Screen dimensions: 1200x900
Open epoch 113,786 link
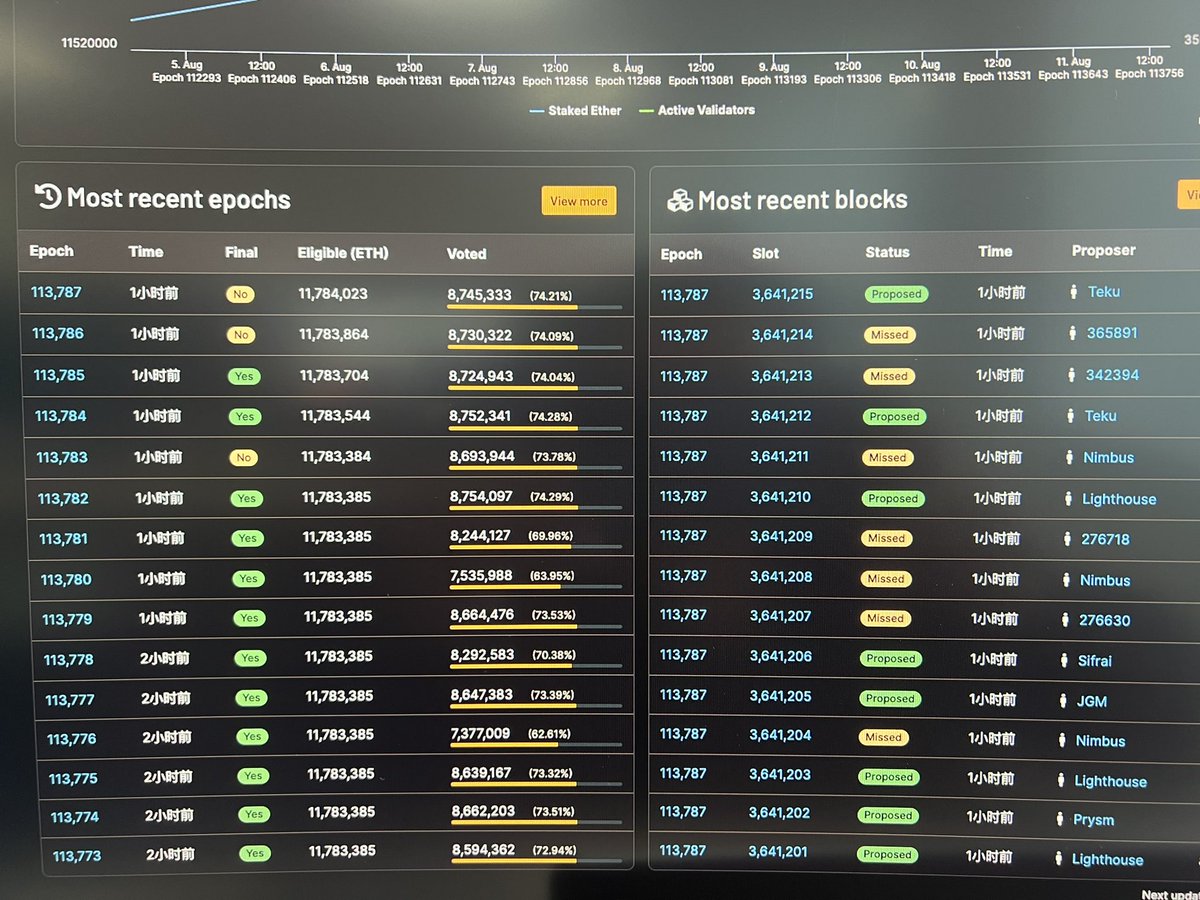point(58,333)
